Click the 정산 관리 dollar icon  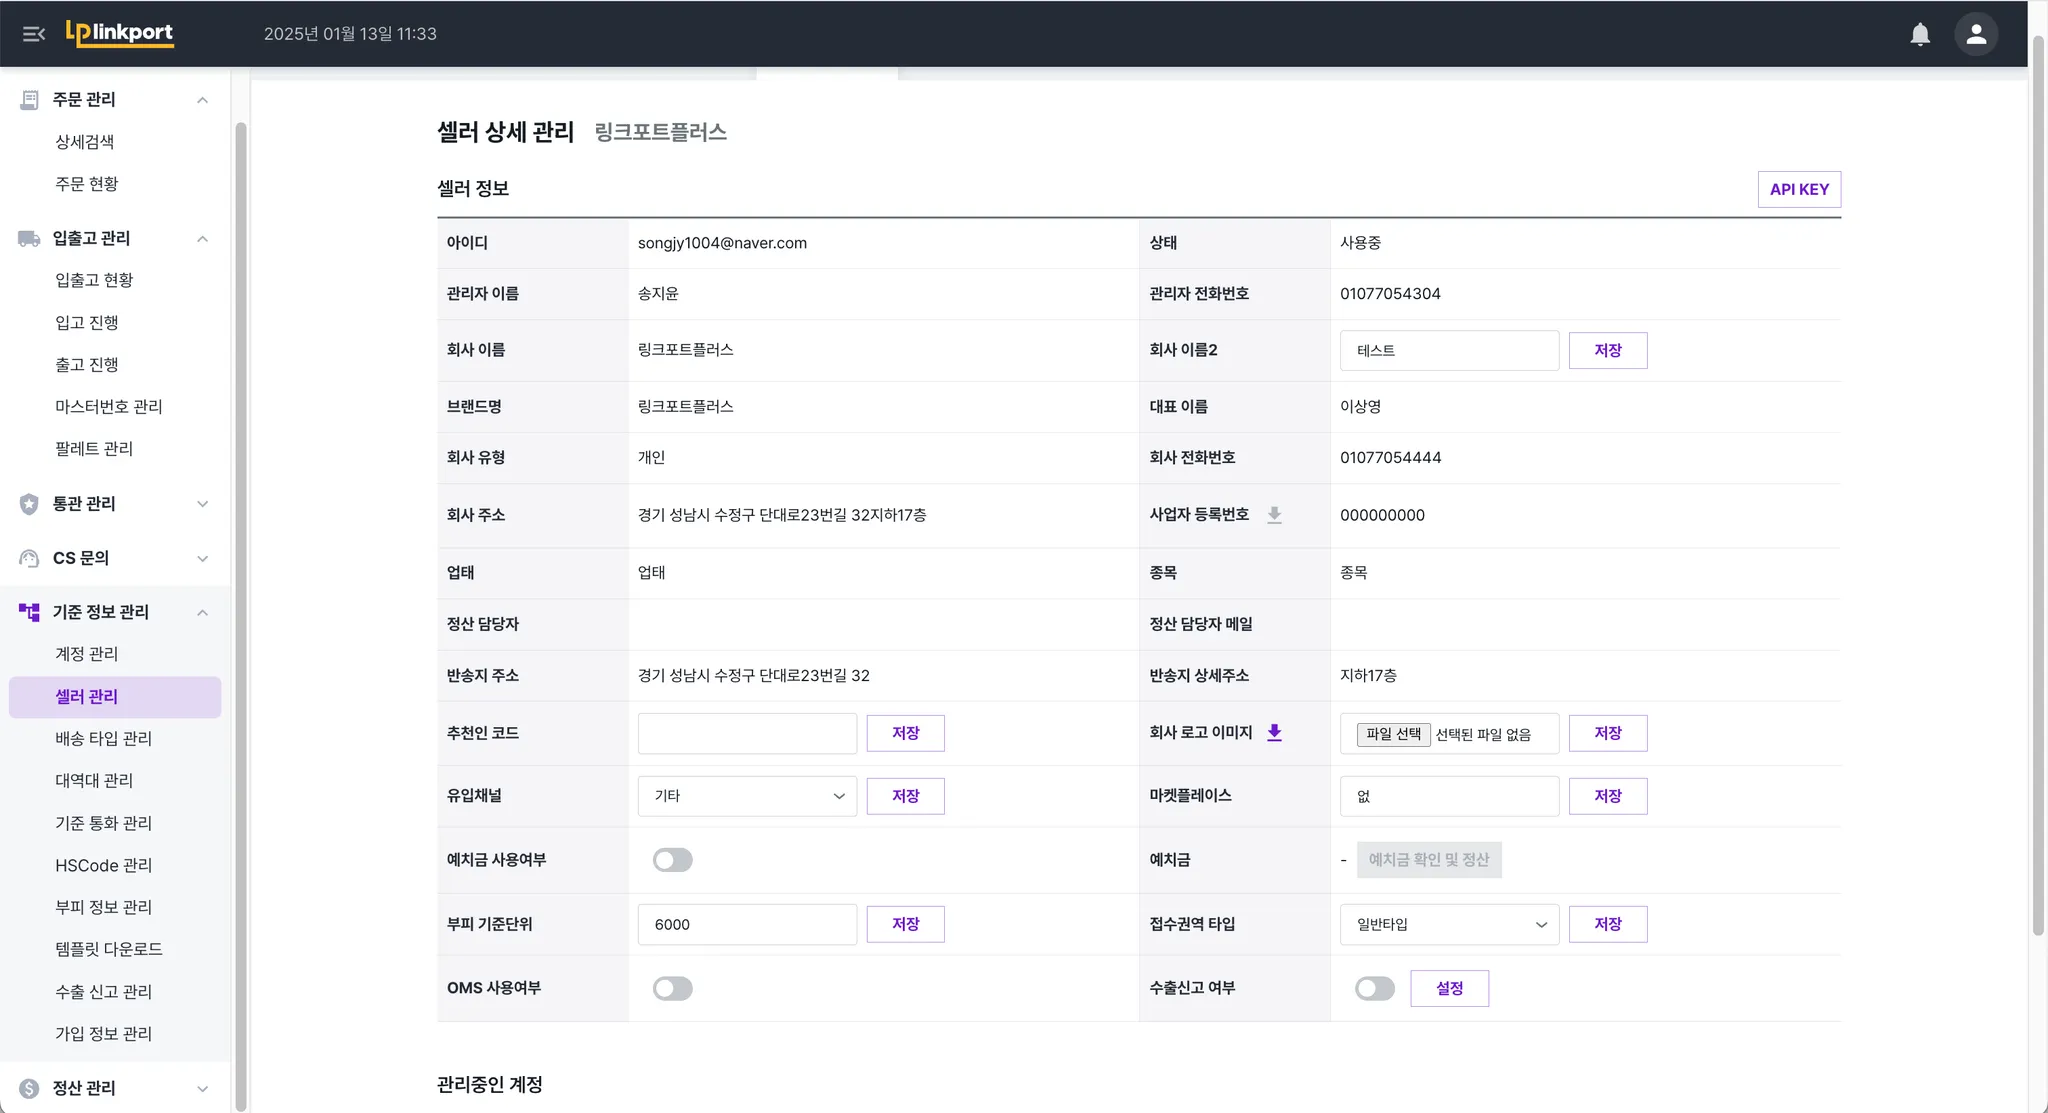[29, 1088]
